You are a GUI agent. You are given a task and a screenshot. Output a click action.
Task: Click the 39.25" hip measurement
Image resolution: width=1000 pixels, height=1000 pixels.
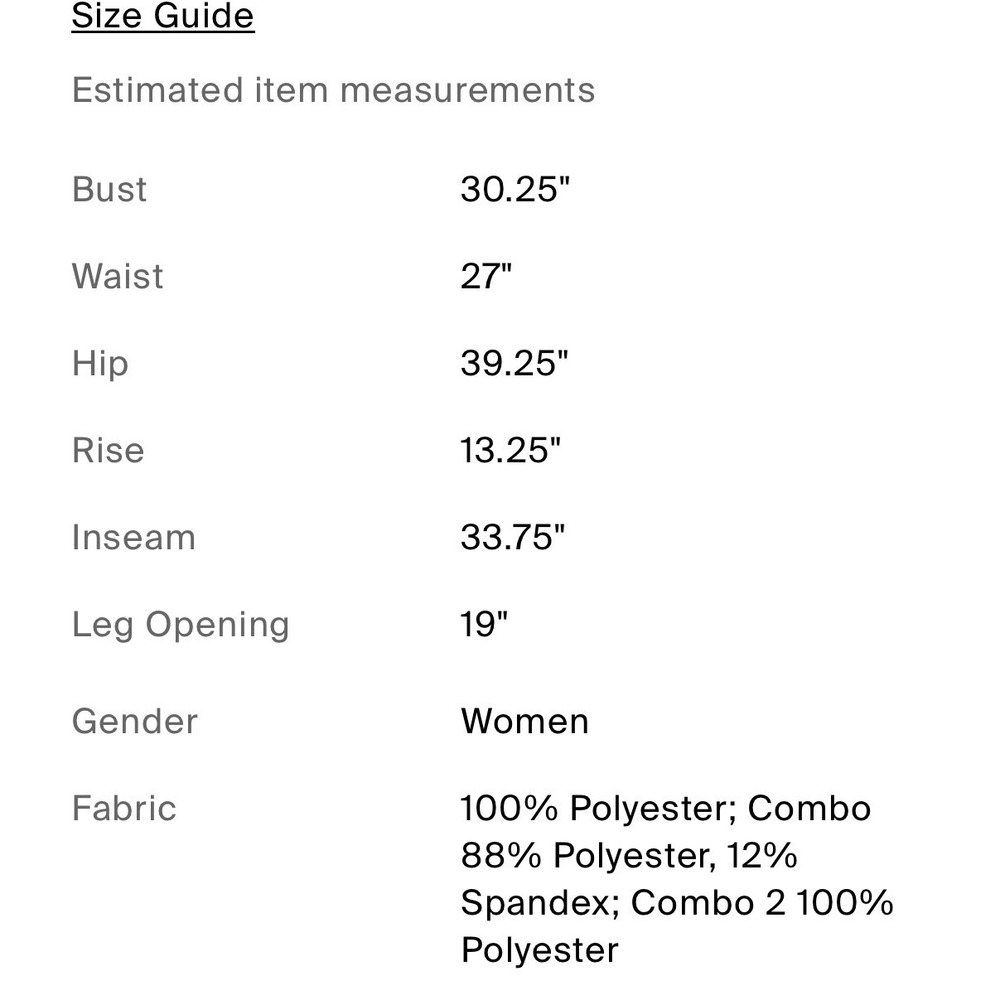[x=514, y=363]
